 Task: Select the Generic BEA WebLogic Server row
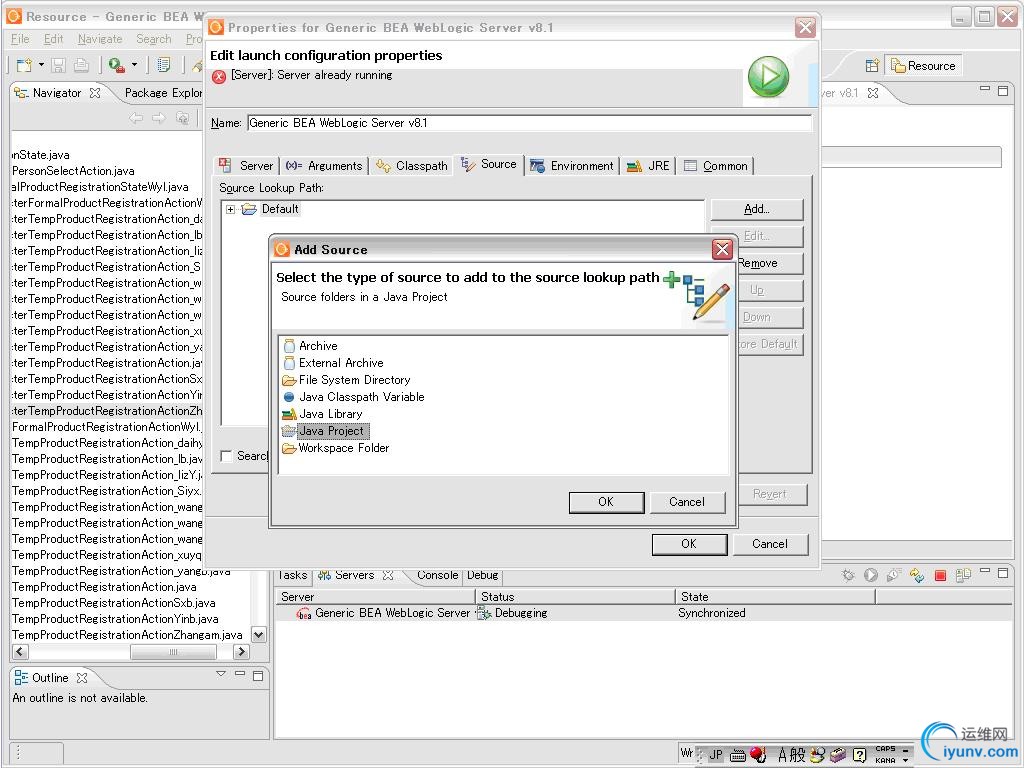pyautogui.click(x=643, y=613)
